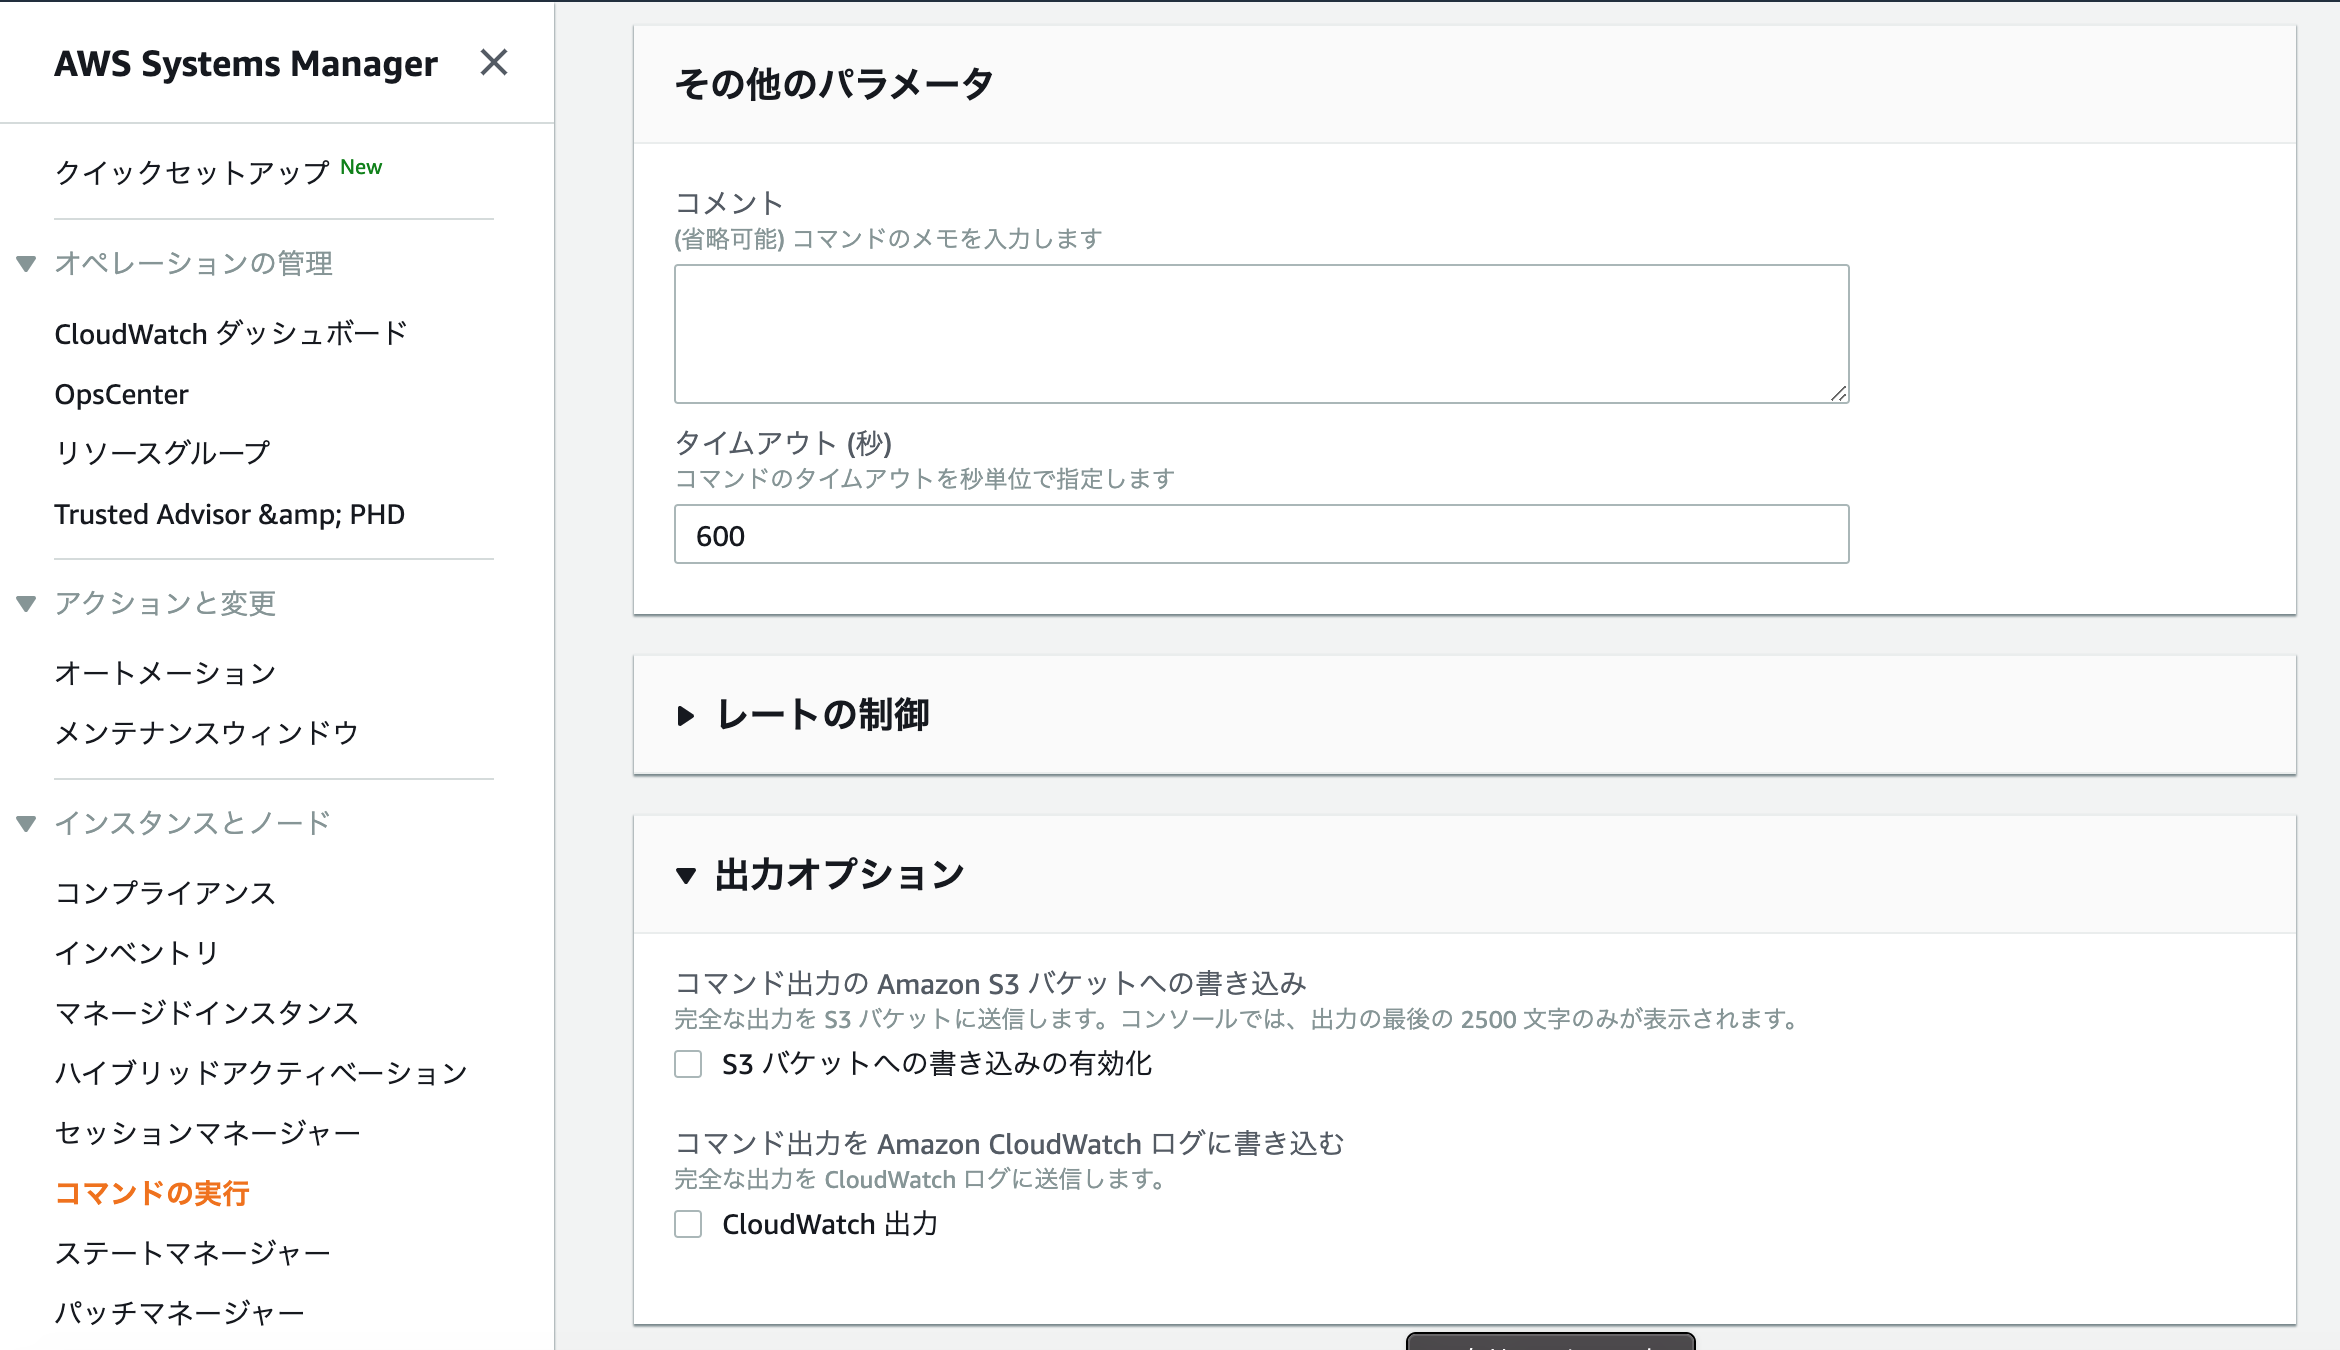Click the インスタンスとノード section label
Screen dimensions: 2340x1350
click(193, 823)
